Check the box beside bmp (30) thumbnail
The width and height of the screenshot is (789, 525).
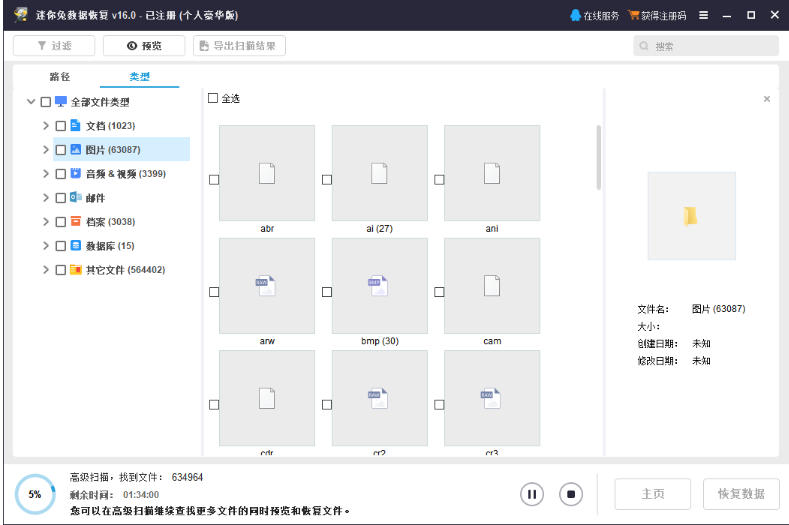tap(327, 292)
